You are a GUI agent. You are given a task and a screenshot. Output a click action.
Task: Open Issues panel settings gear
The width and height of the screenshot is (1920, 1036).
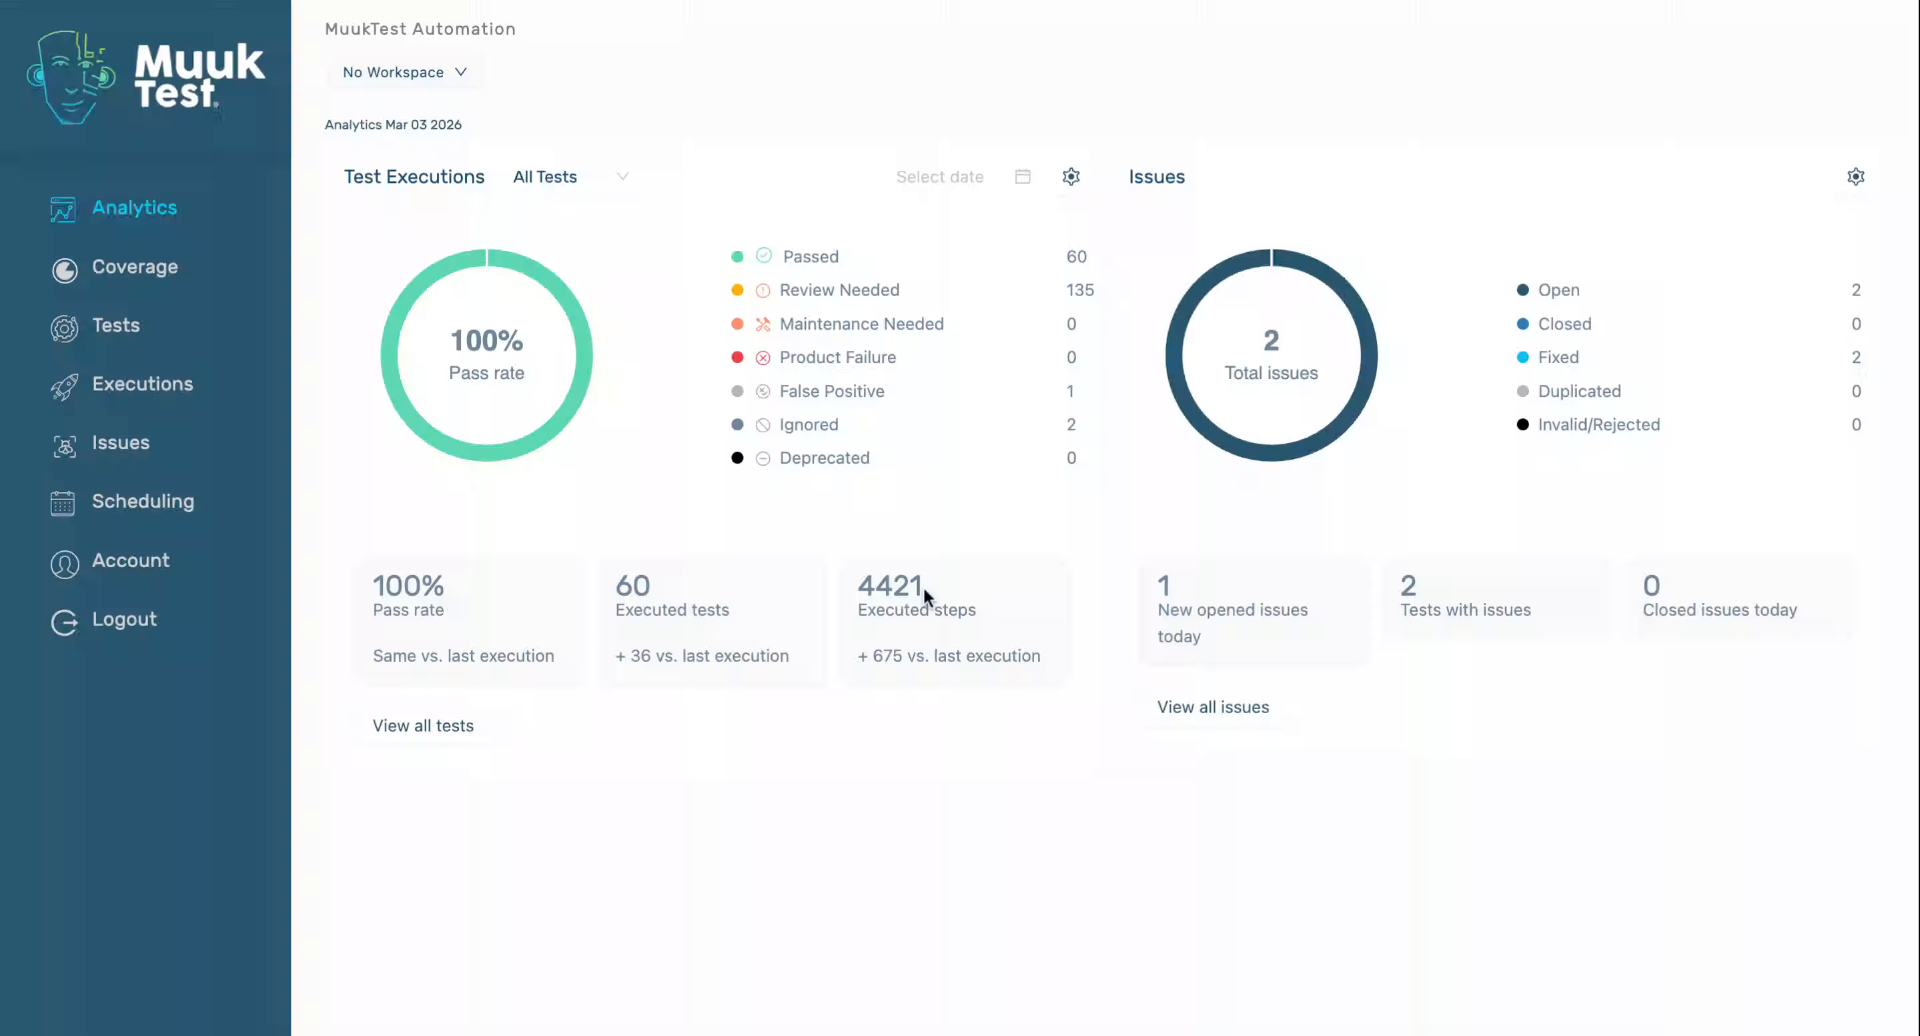[1855, 177]
